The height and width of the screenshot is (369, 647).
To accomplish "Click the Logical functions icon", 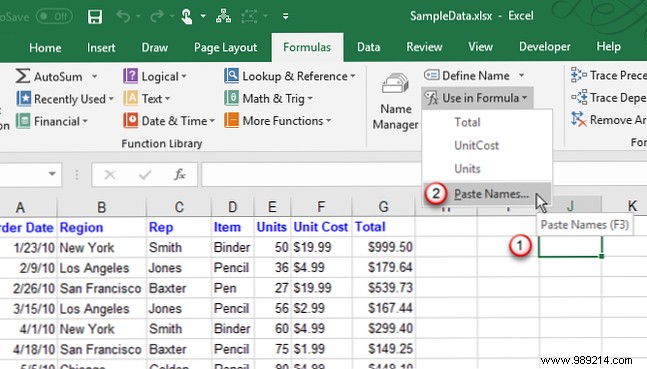I will (x=130, y=76).
